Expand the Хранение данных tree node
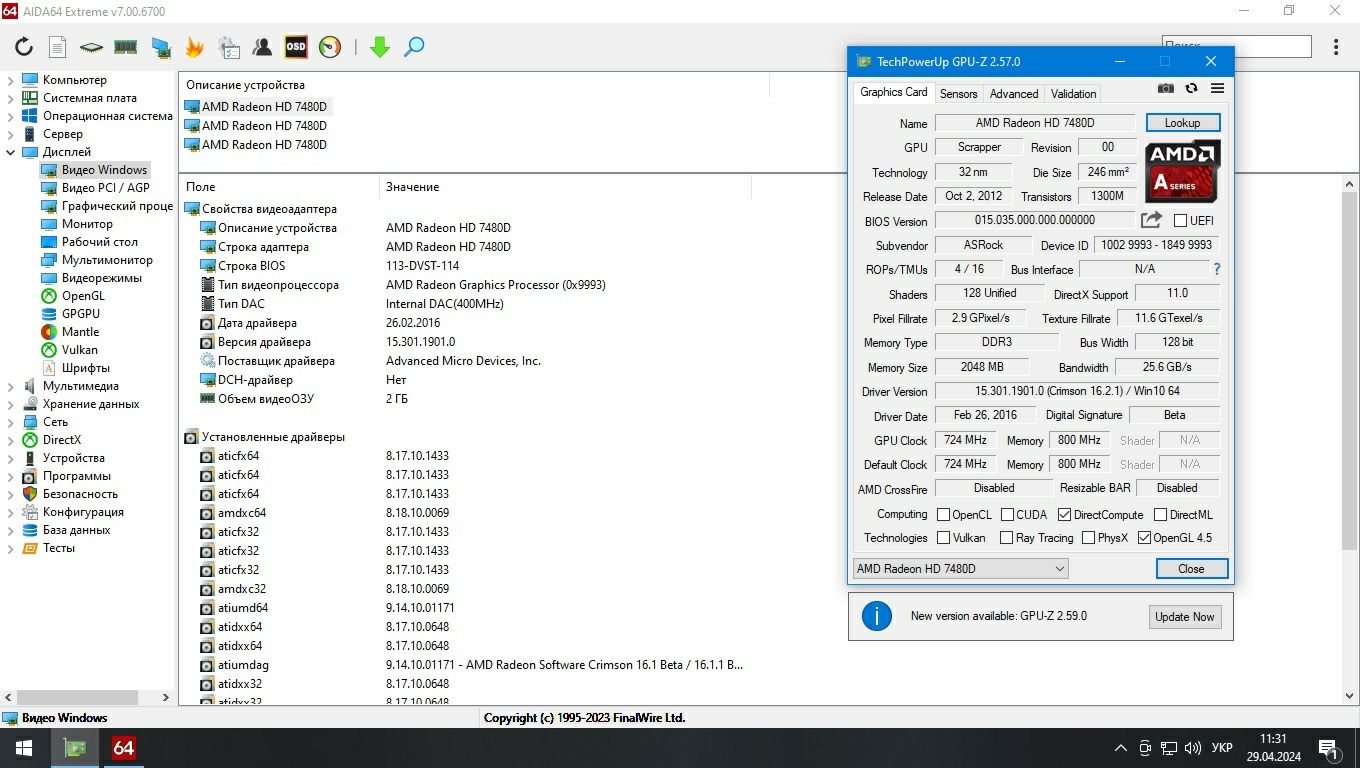 tap(11, 404)
